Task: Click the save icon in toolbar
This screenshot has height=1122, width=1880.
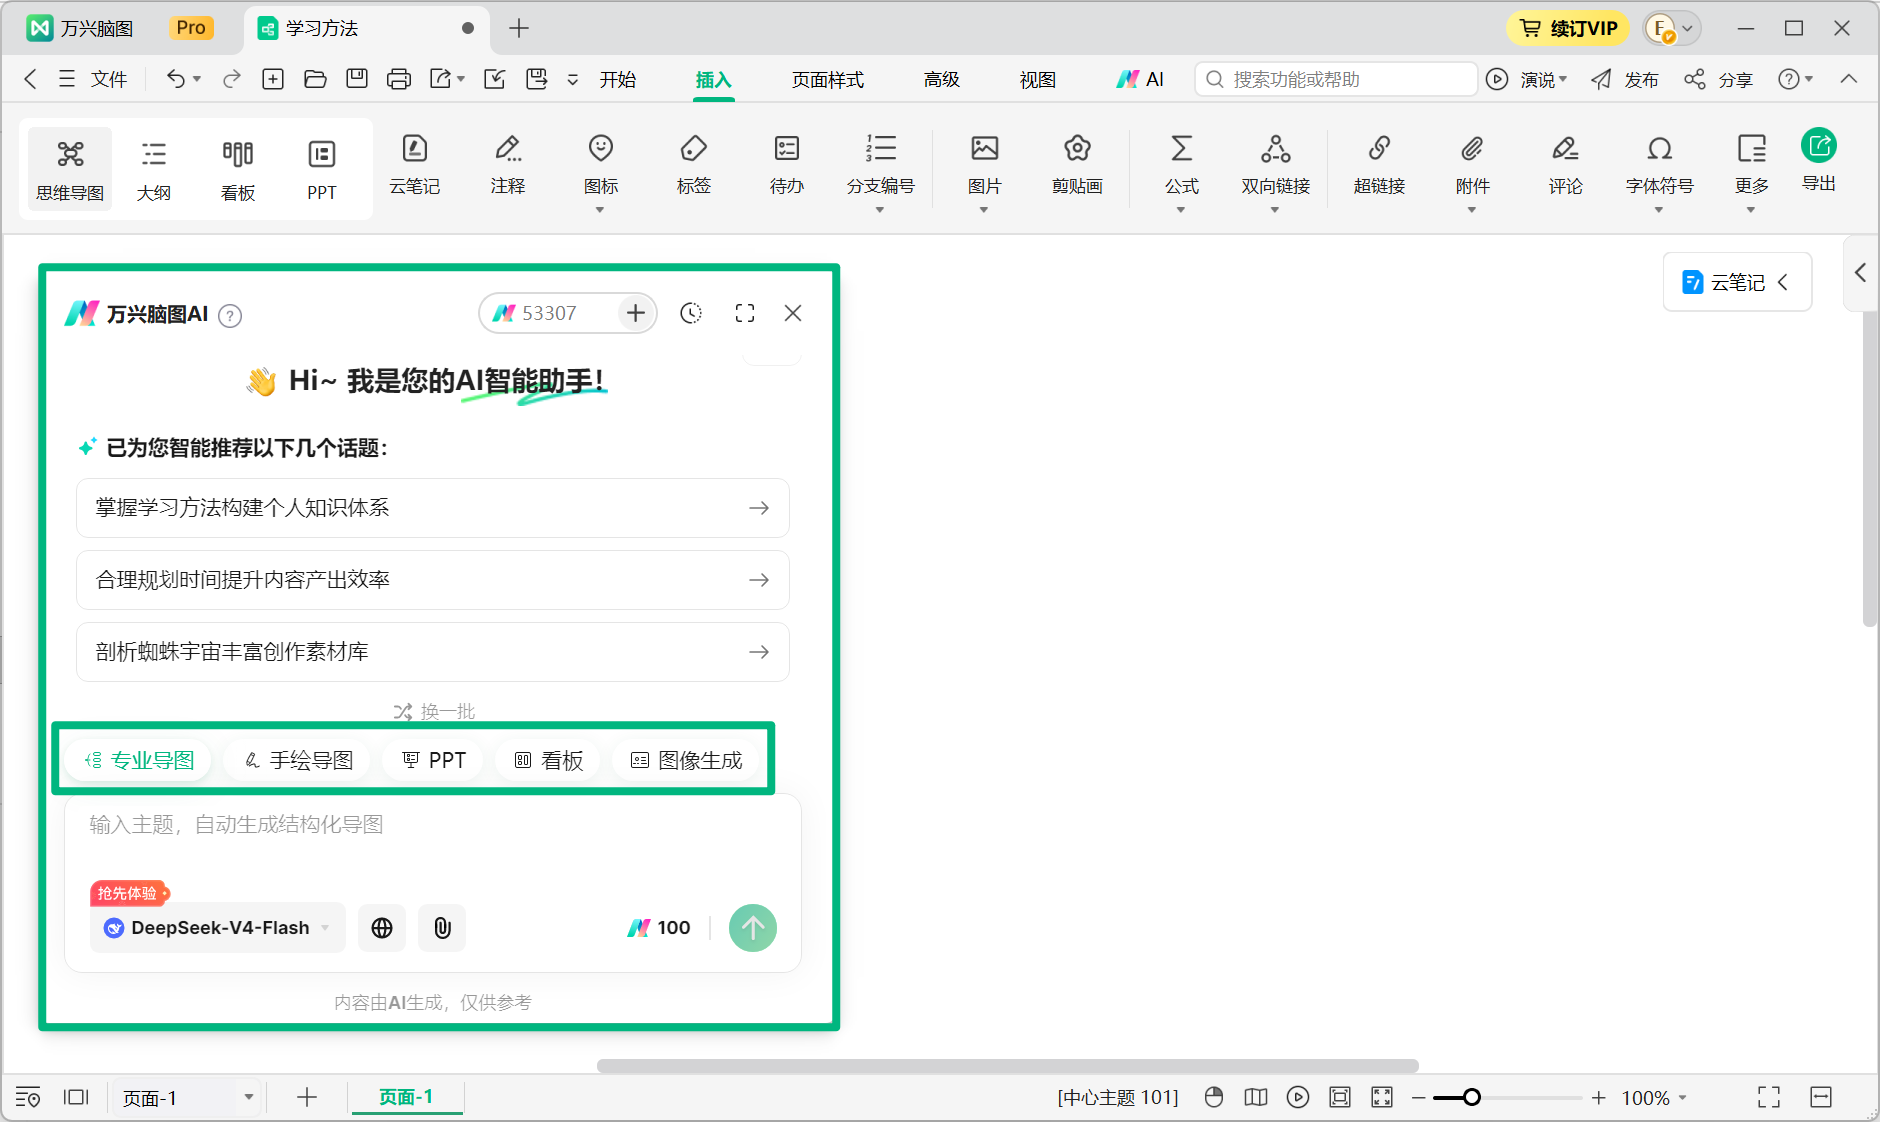Action: click(x=356, y=79)
